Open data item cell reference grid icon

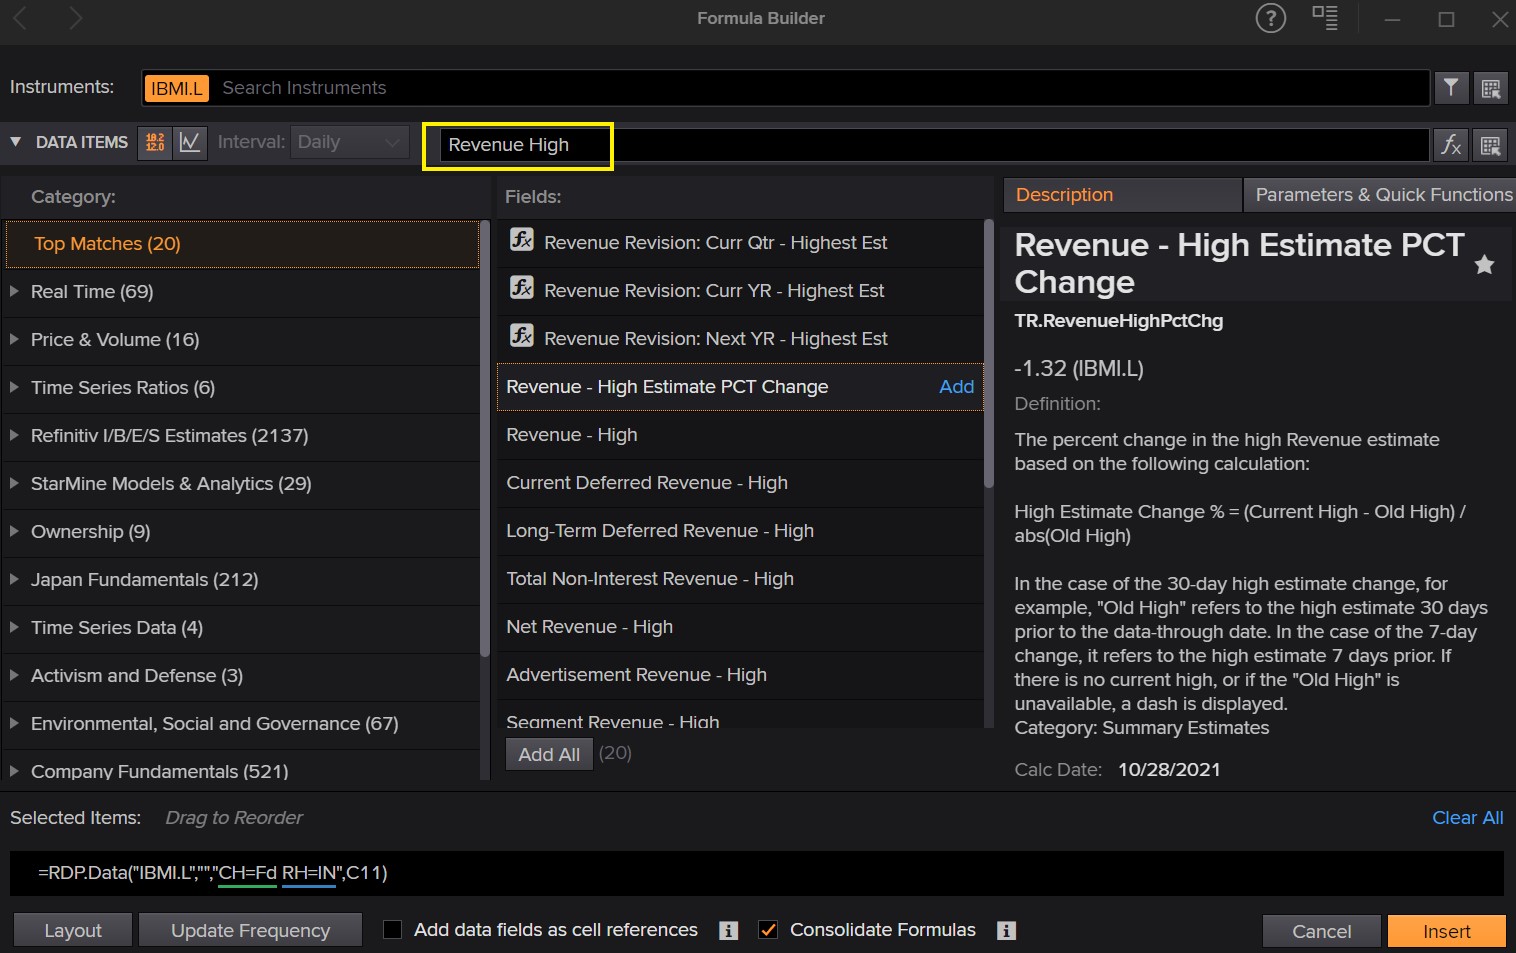pos(1490,145)
